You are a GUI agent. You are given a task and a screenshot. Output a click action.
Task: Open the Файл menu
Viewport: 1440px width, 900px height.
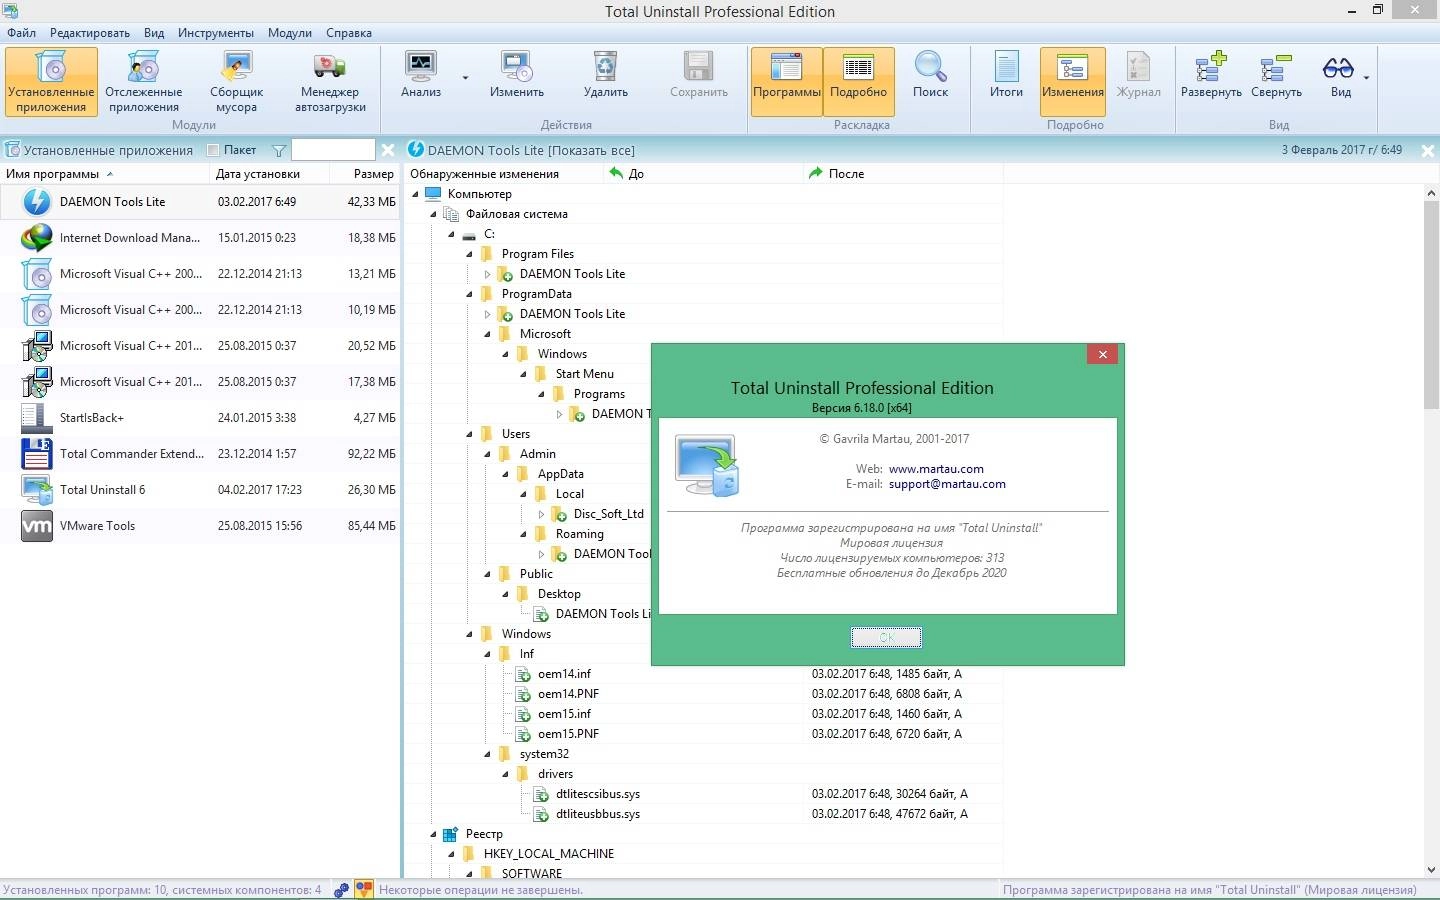(x=21, y=33)
